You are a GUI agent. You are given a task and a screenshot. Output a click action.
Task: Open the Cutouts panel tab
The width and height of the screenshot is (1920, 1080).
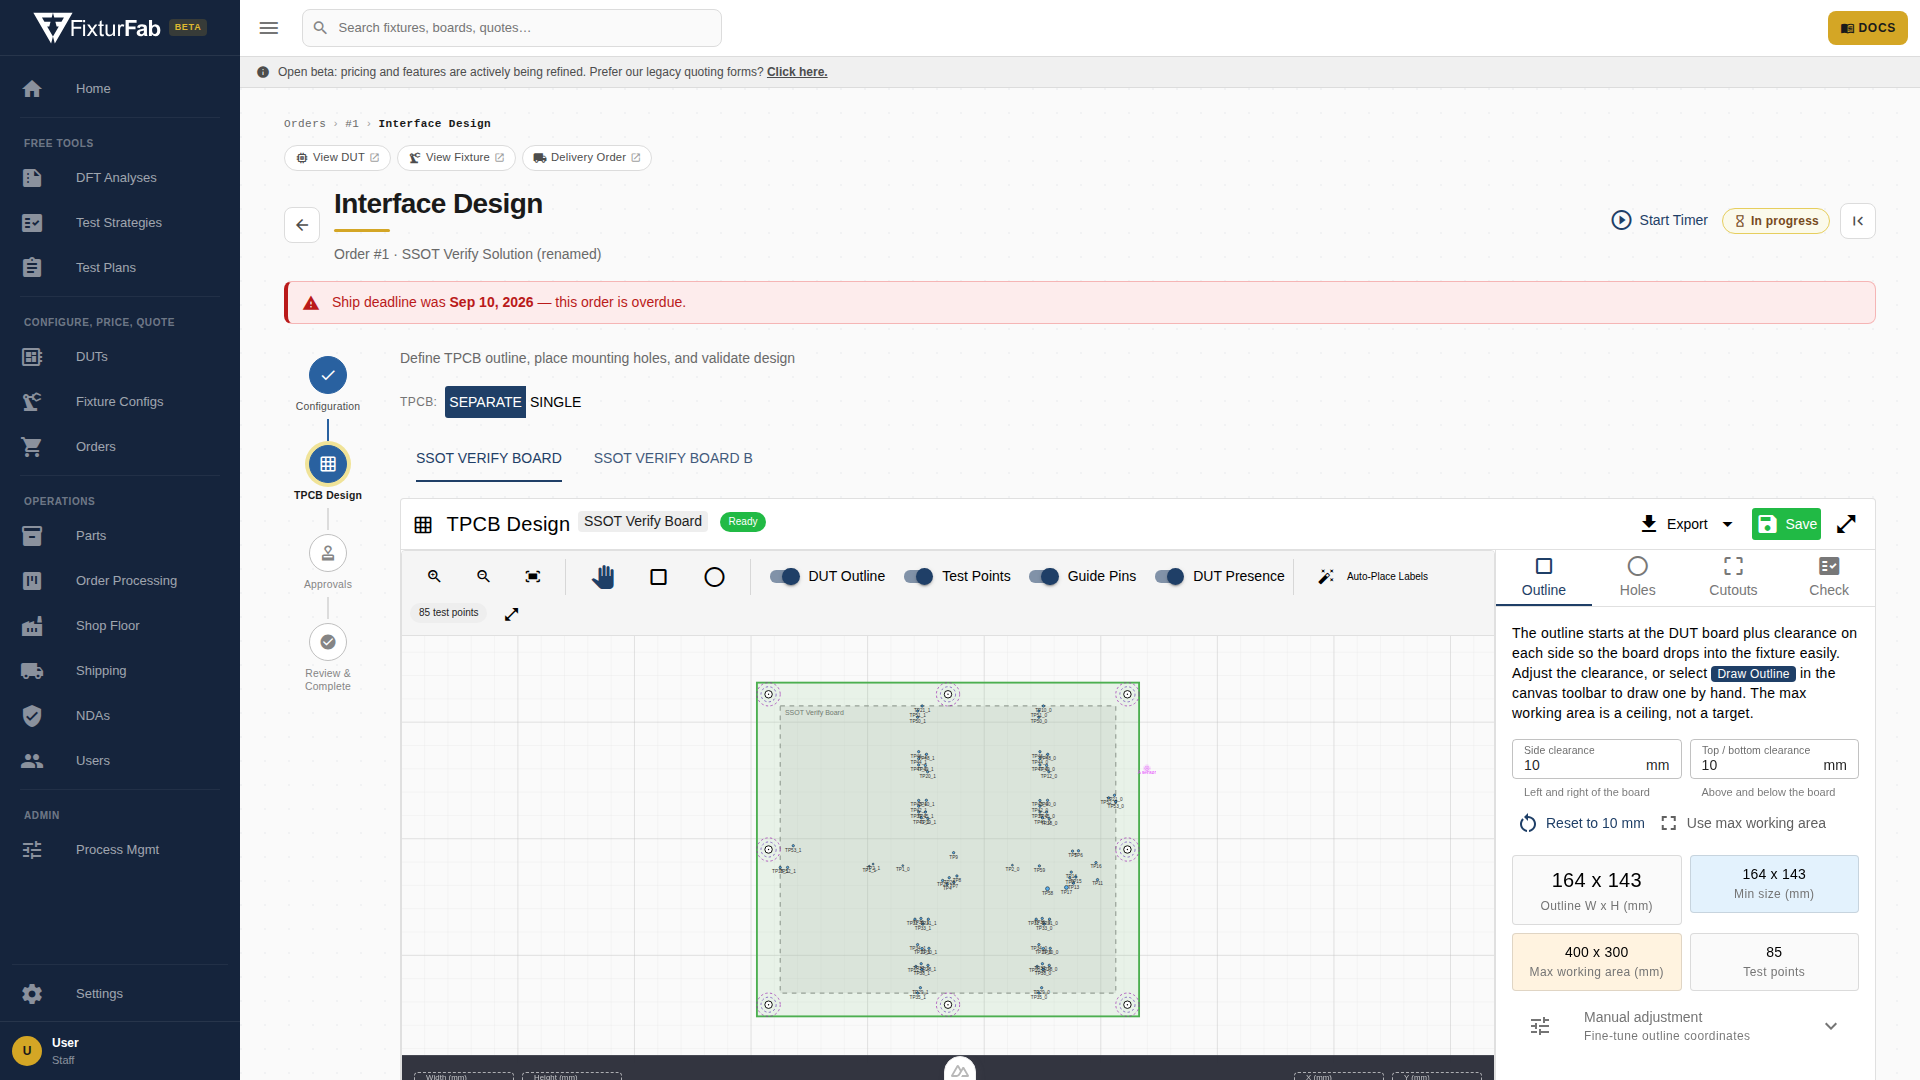1733,577
